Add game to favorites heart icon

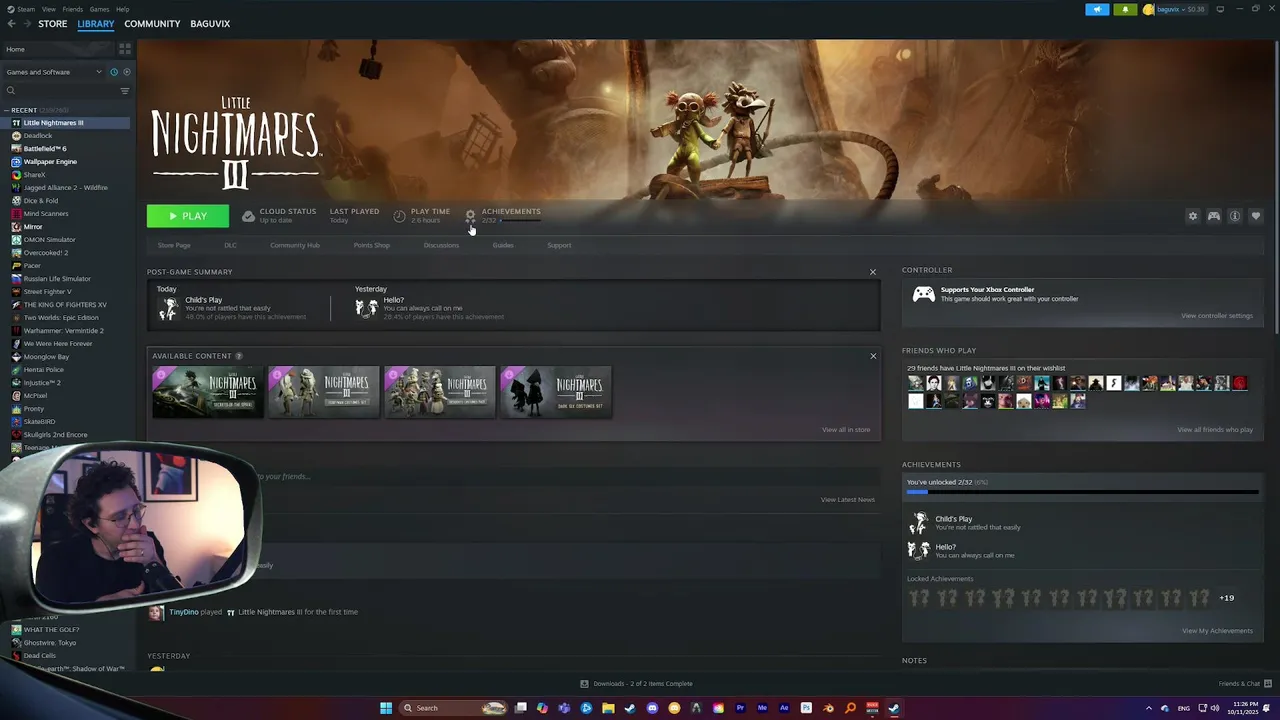tap(1256, 216)
